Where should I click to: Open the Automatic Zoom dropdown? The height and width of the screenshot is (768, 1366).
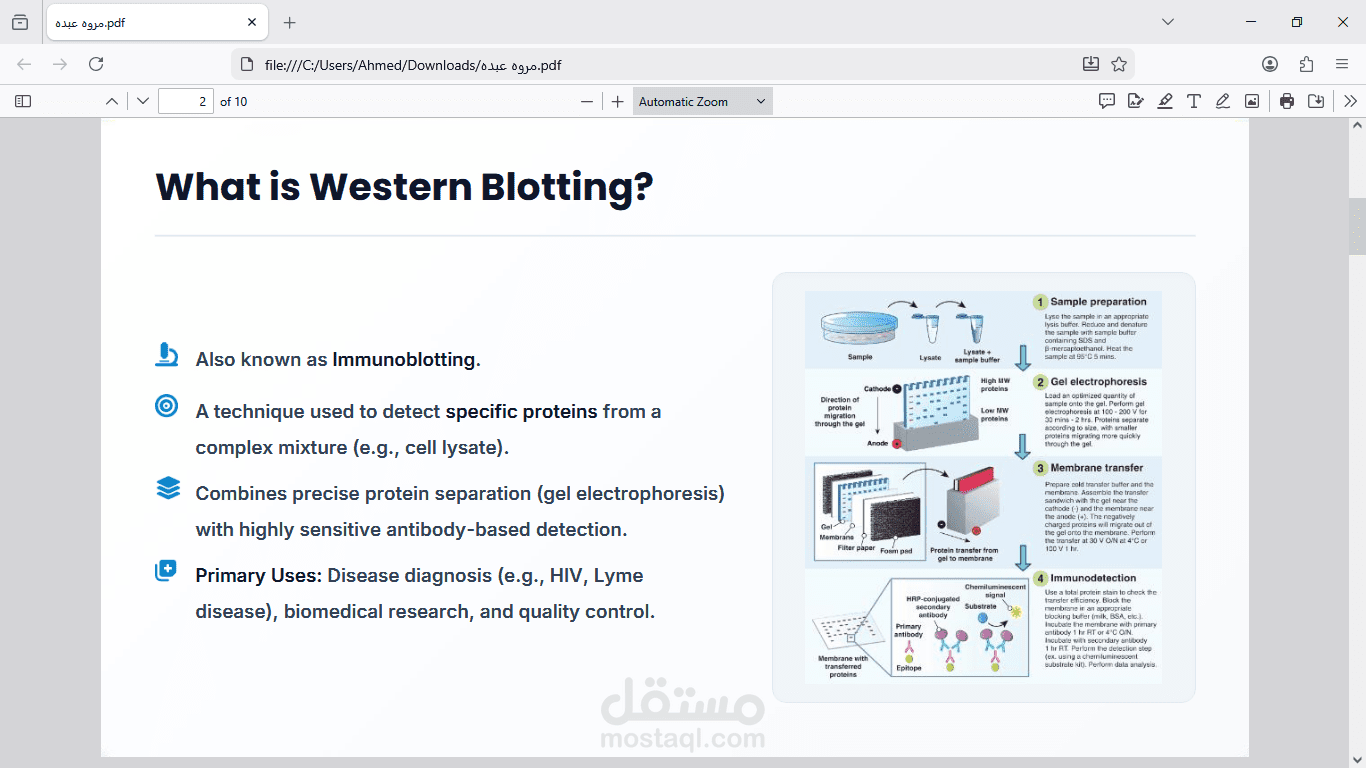pyautogui.click(x=703, y=101)
